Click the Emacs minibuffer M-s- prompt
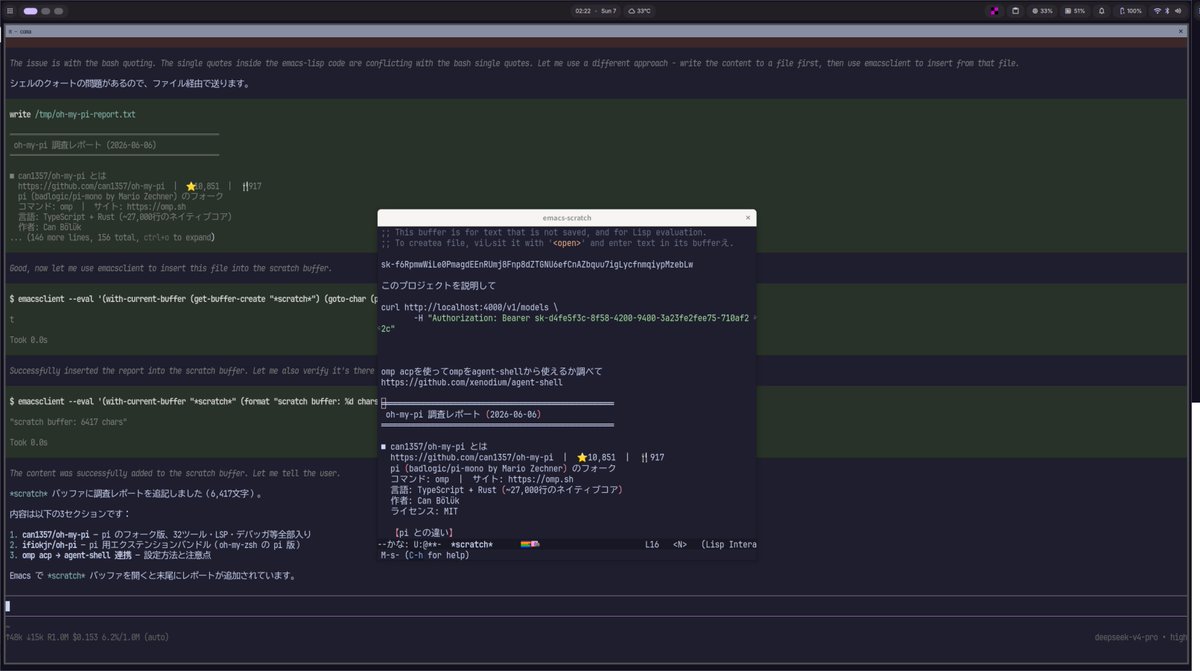The image size is (1200, 671). pos(424,555)
